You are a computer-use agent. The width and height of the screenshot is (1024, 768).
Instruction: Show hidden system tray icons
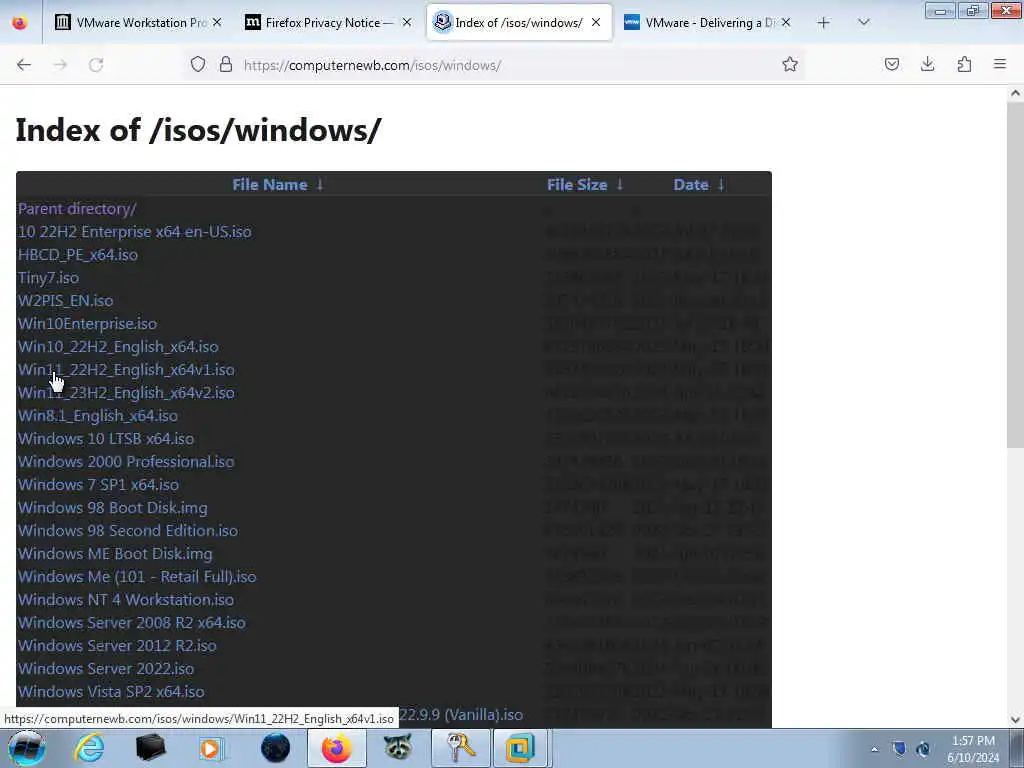tap(874, 749)
